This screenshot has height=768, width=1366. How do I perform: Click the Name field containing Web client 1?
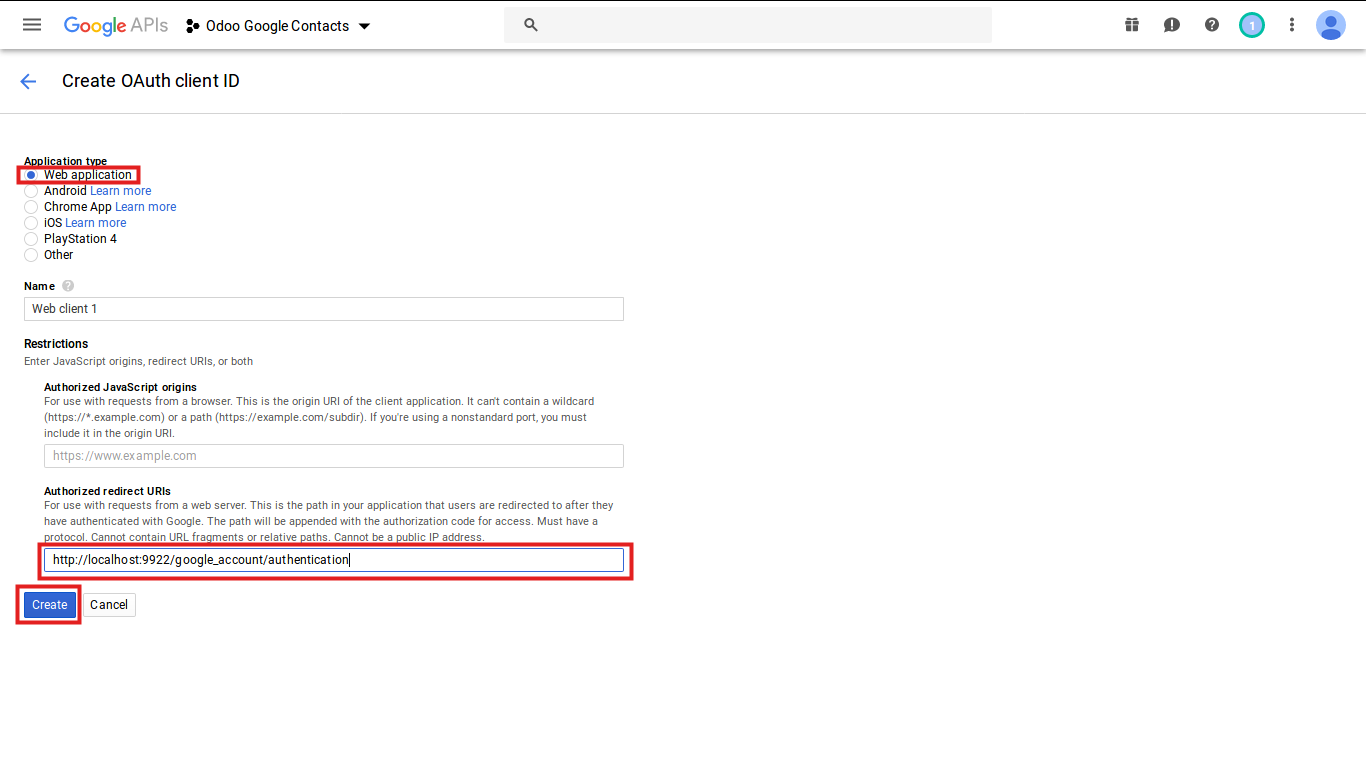click(x=324, y=309)
